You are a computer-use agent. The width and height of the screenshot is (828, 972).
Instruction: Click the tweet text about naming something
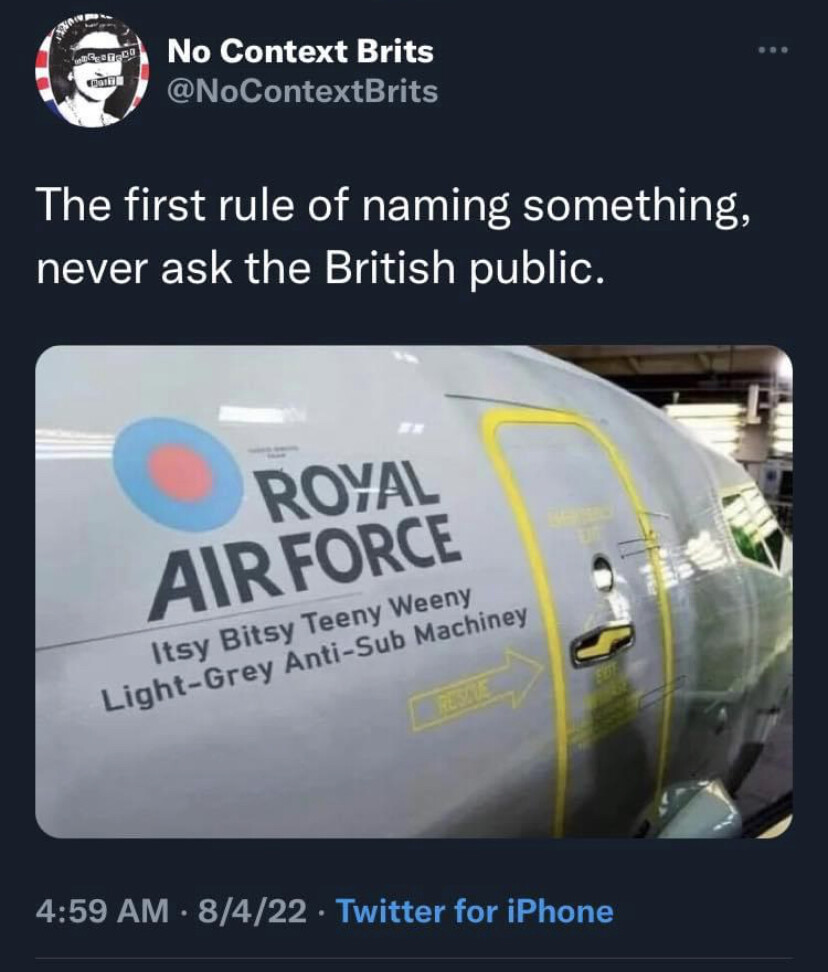[393, 236]
